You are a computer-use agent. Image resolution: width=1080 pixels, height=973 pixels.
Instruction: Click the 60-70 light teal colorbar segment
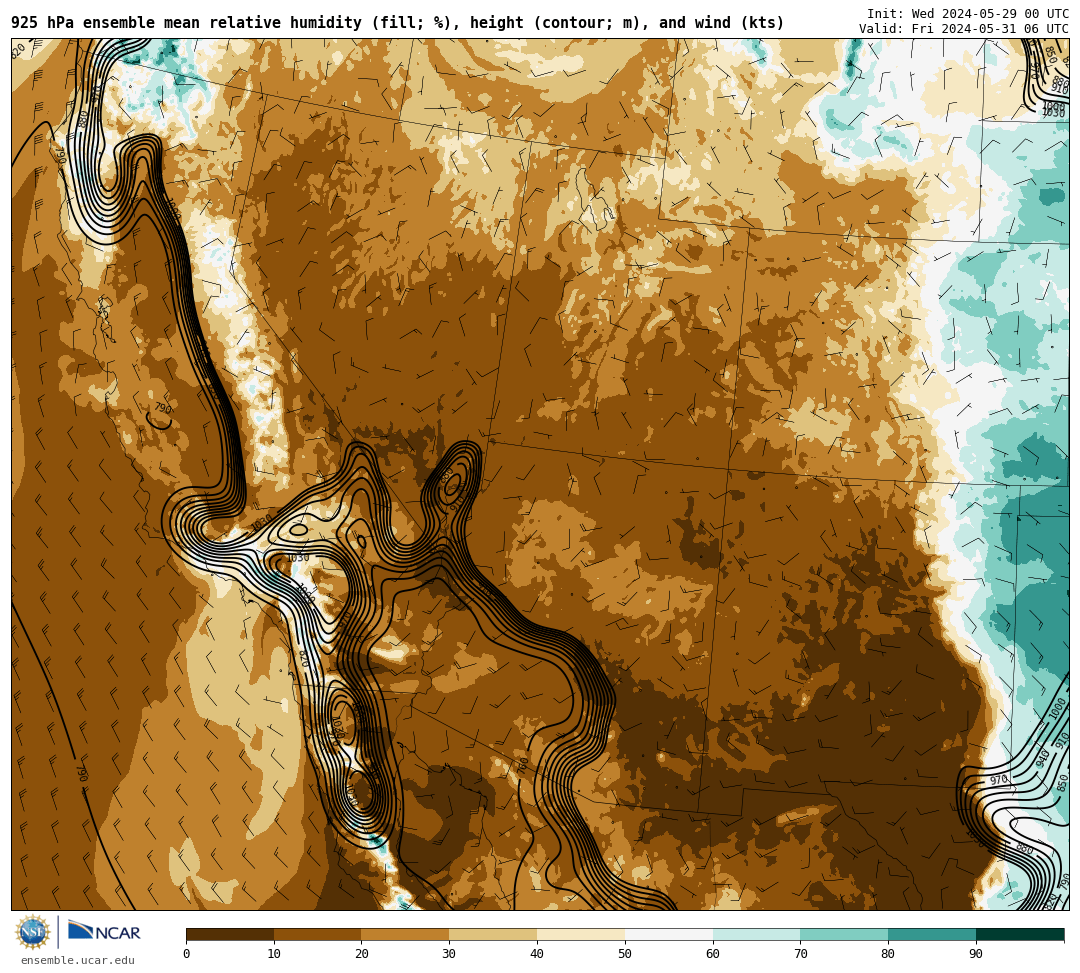757,934
